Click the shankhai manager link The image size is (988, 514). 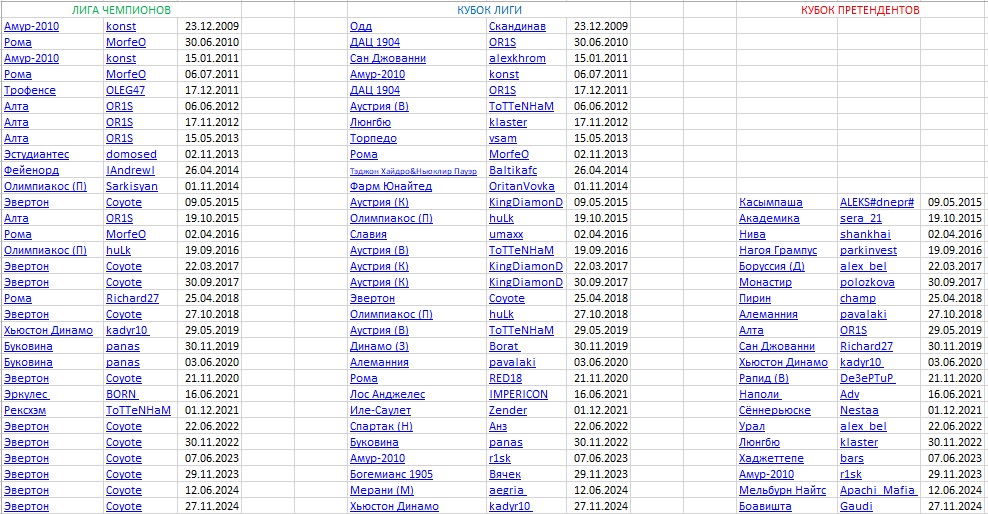coord(865,234)
